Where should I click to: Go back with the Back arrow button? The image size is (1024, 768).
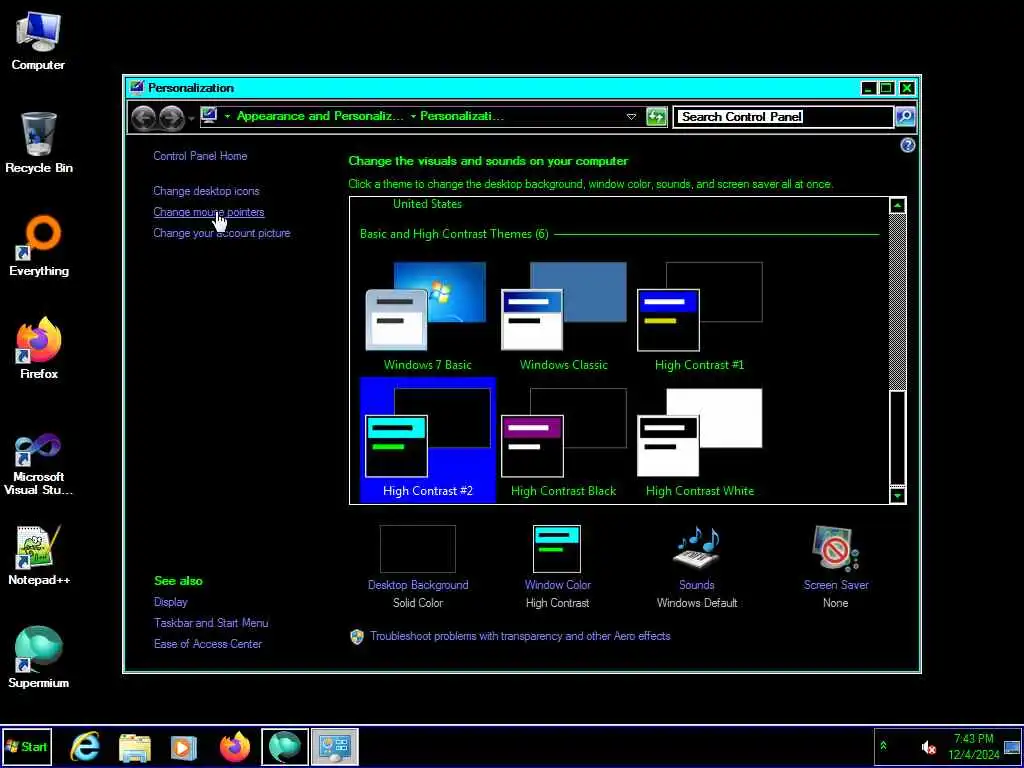(144, 118)
